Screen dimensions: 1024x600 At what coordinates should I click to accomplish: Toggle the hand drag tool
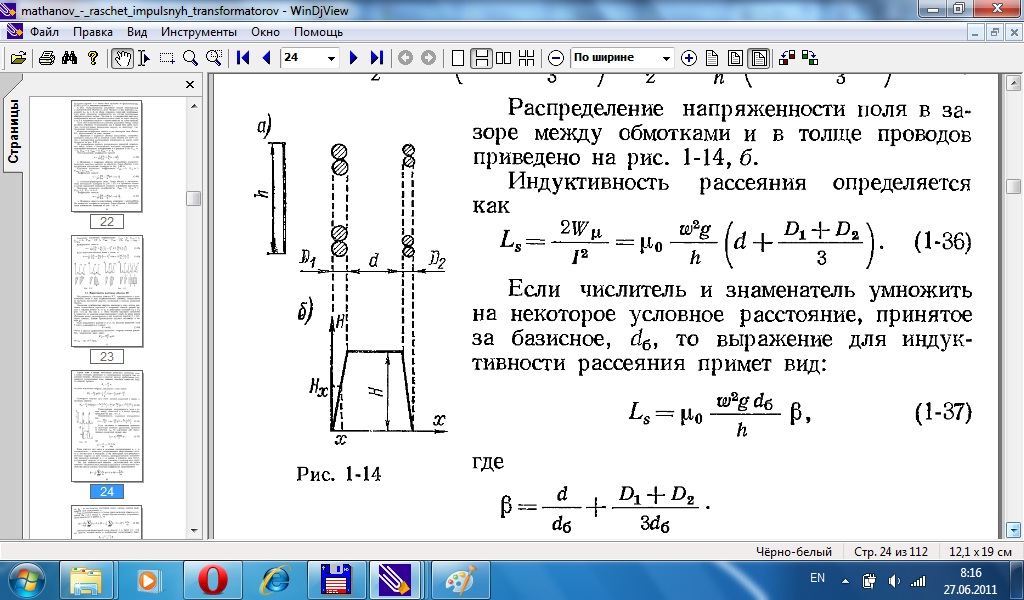[x=122, y=58]
